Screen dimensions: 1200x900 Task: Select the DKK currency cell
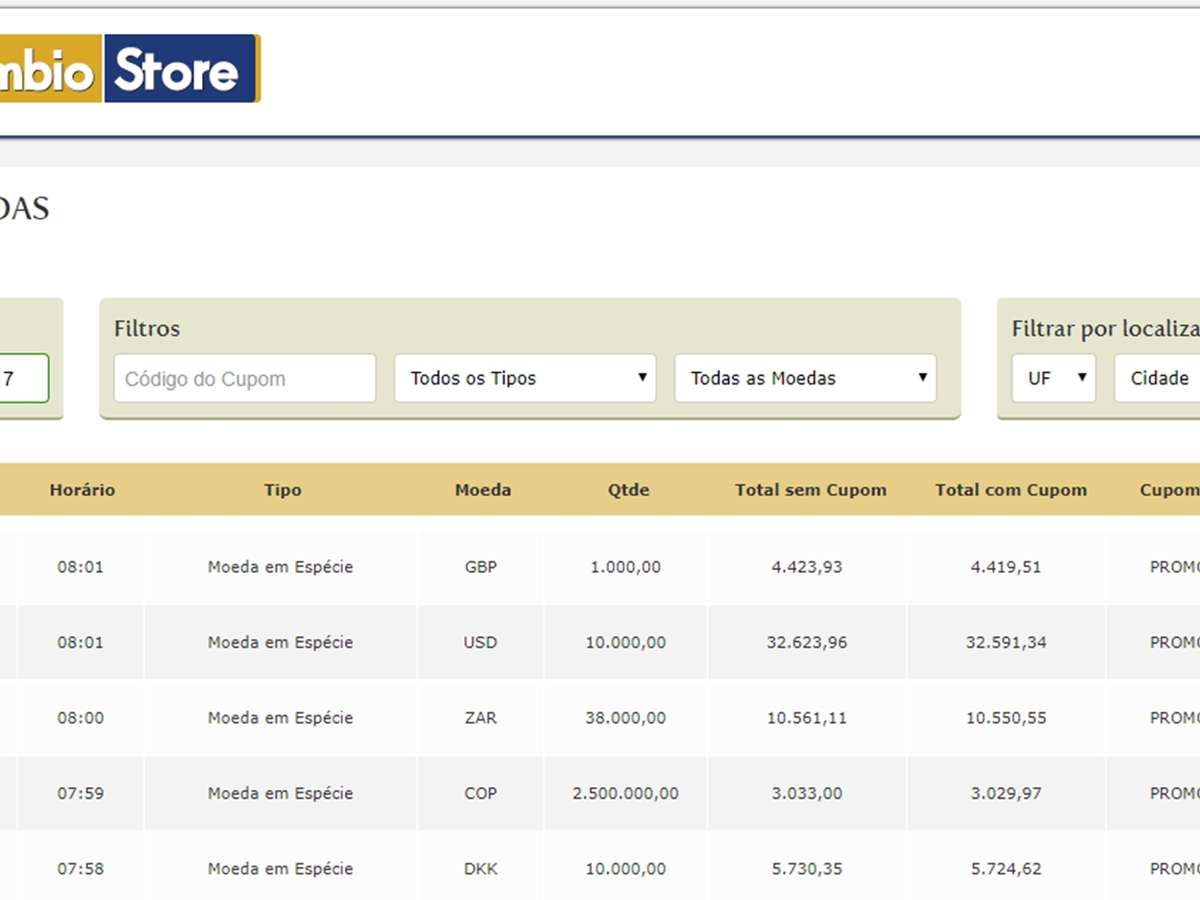[480, 869]
